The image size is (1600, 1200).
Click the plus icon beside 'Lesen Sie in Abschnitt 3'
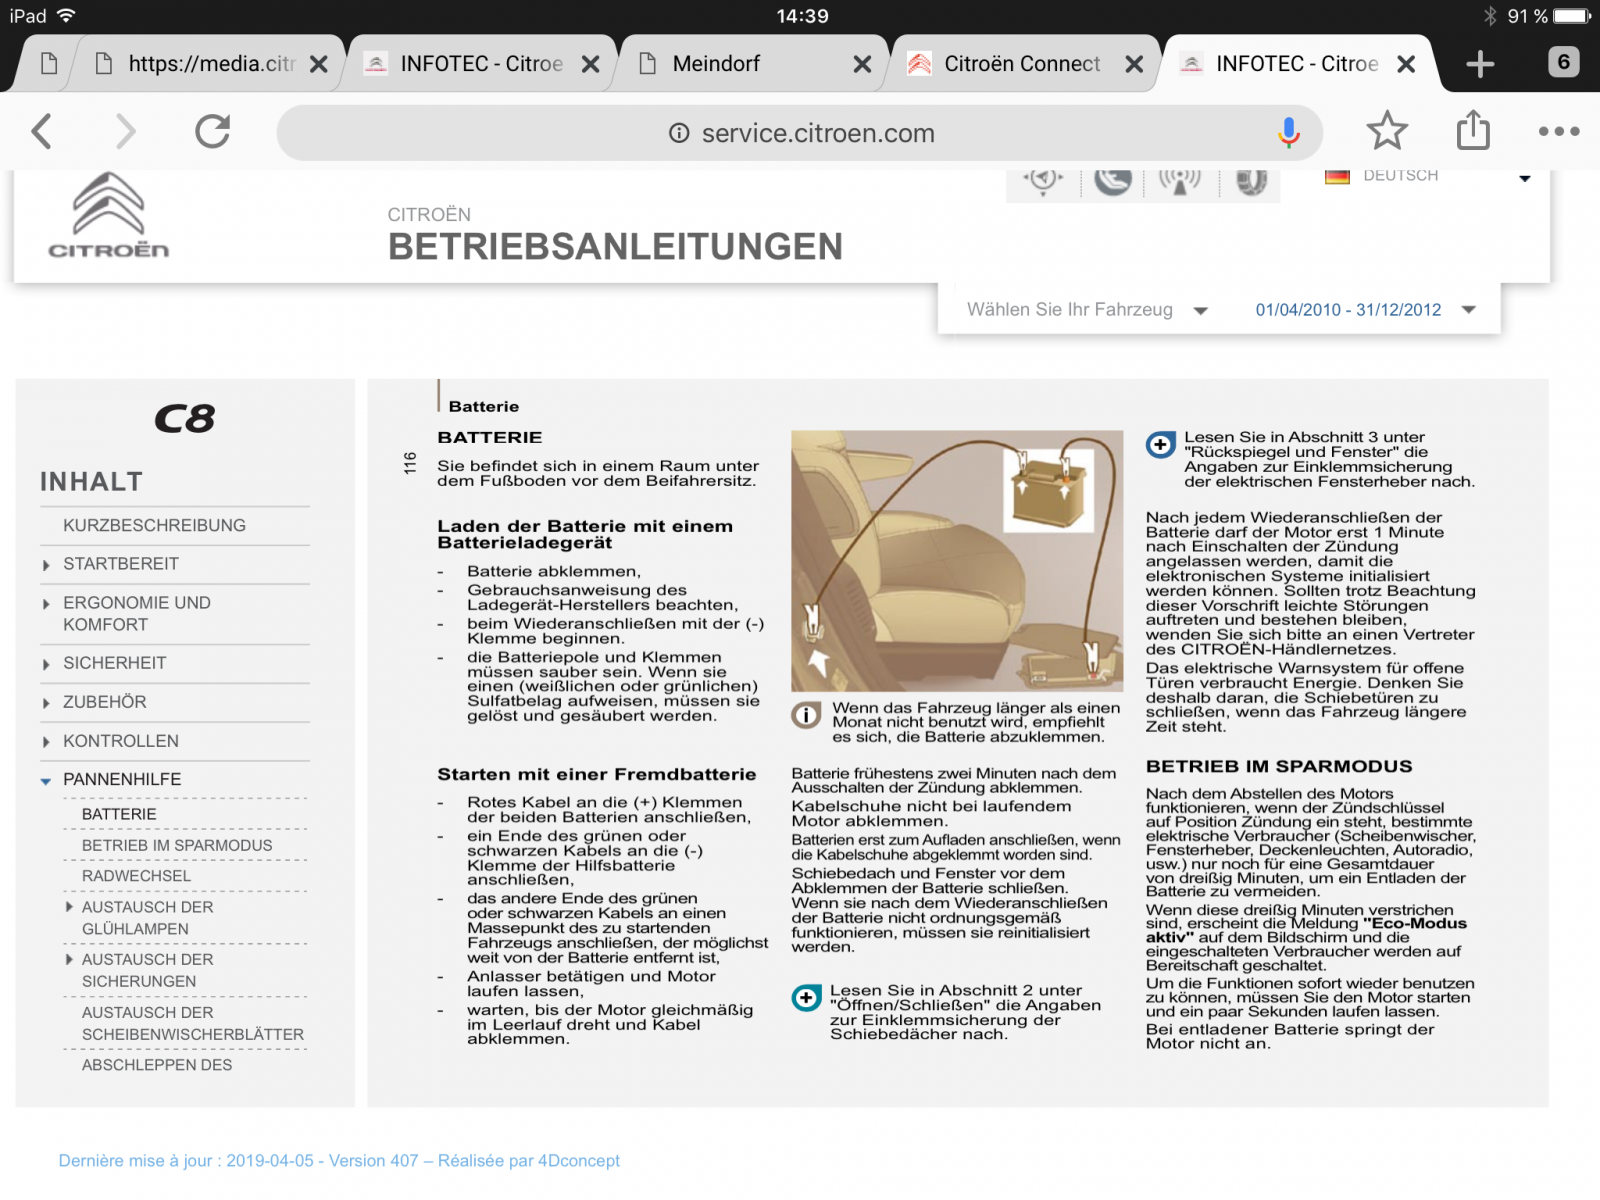point(1160,445)
